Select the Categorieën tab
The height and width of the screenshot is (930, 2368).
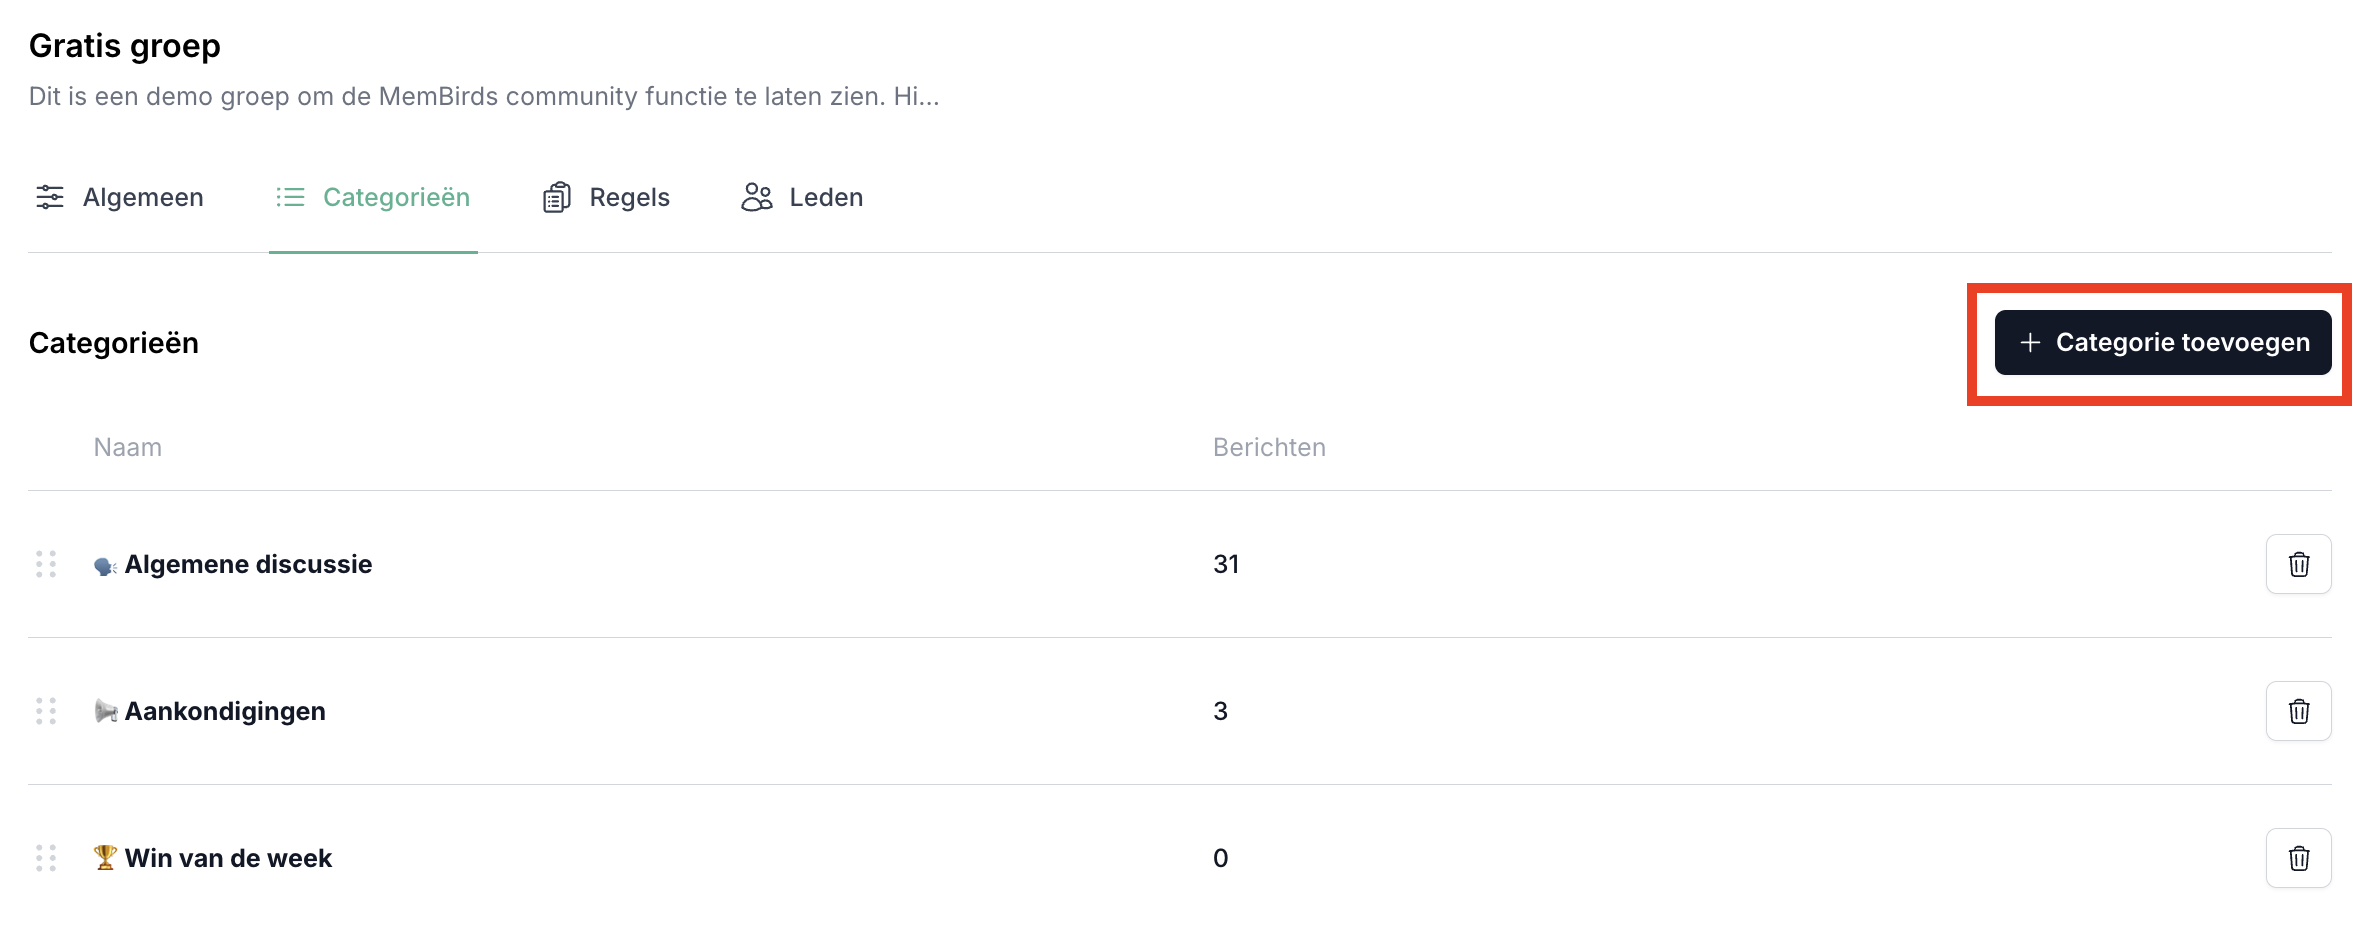click(396, 197)
